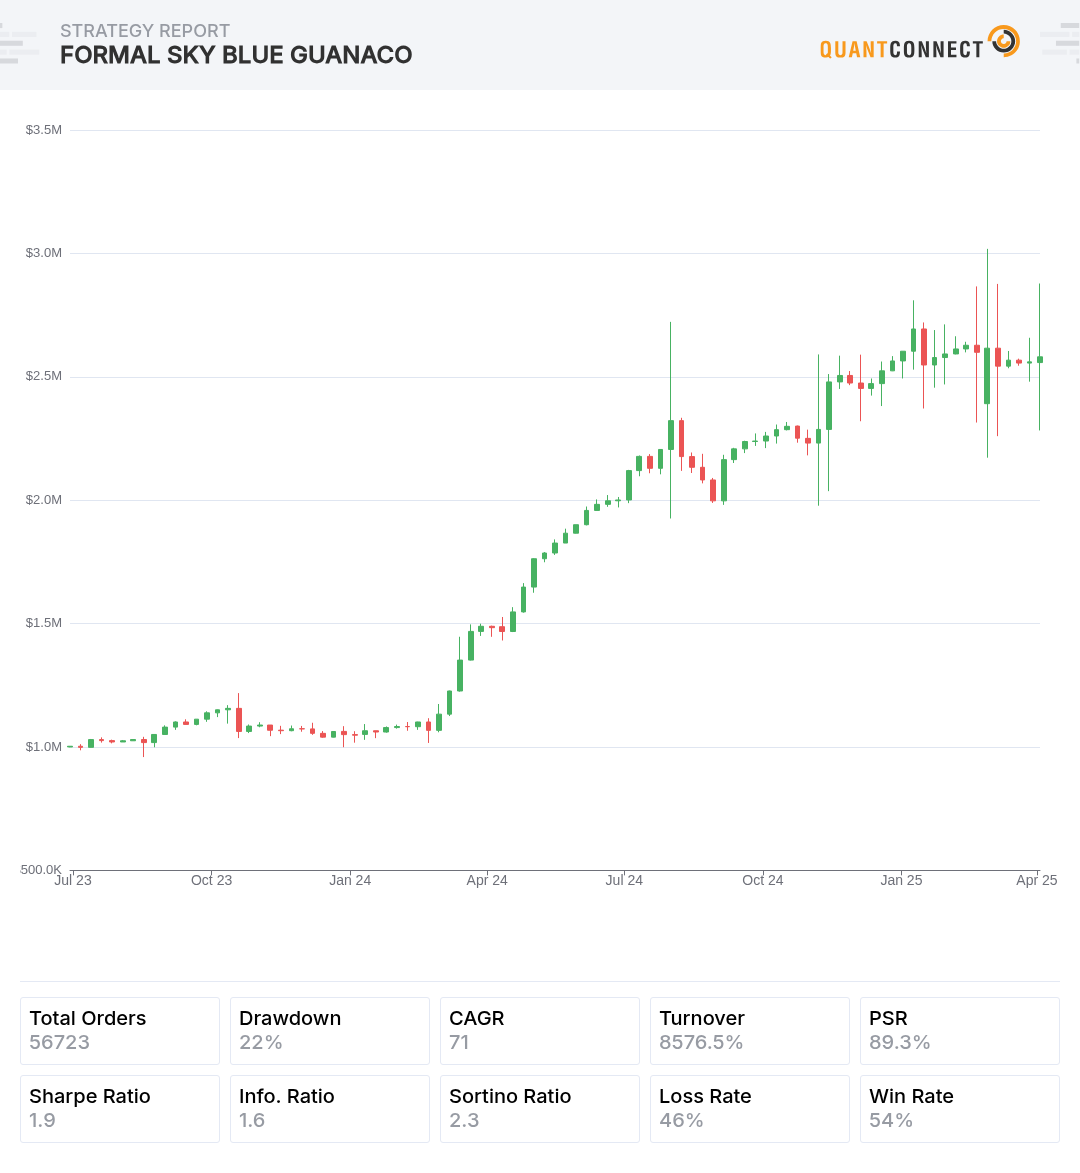The height and width of the screenshot is (1173, 1080).
Task: Click the Drawdown stat card
Action: tap(330, 1030)
